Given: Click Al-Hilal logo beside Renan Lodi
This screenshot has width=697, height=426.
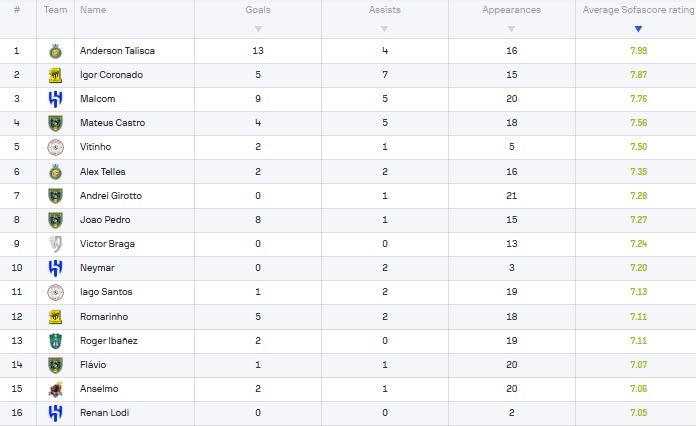Looking at the screenshot, I should tap(55, 413).
